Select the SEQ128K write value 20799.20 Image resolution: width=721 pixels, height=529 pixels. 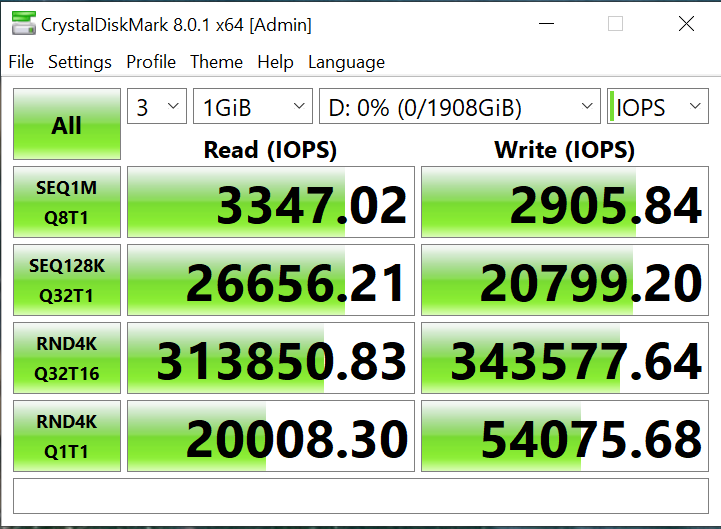[x=565, y=280]
